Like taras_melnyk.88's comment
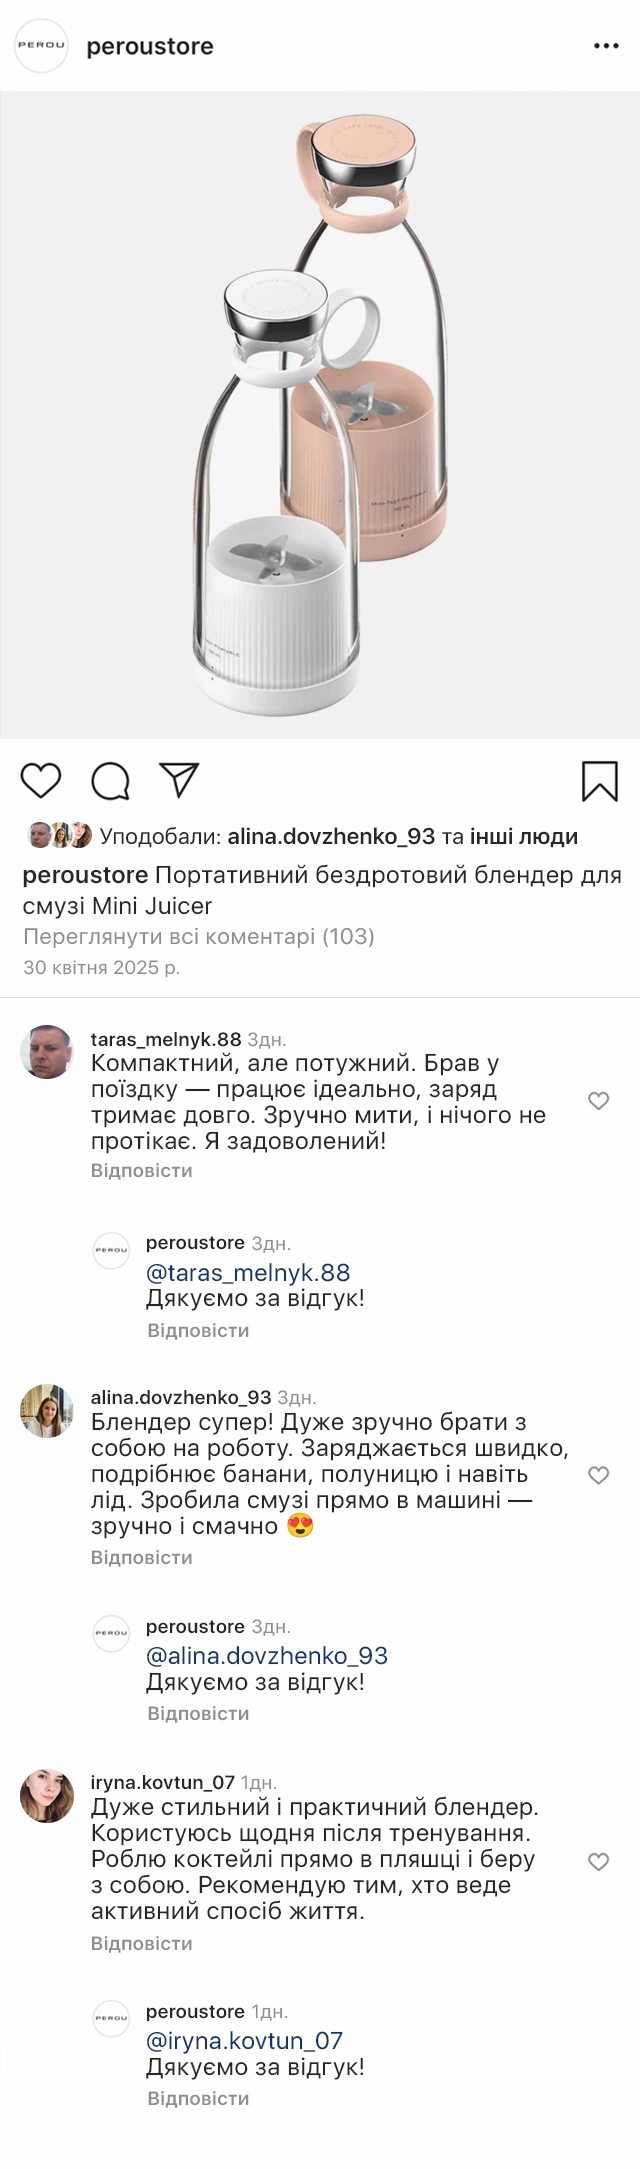Image resolution: width=640 pixels, height=2169 pixels. pos(598,1101)
